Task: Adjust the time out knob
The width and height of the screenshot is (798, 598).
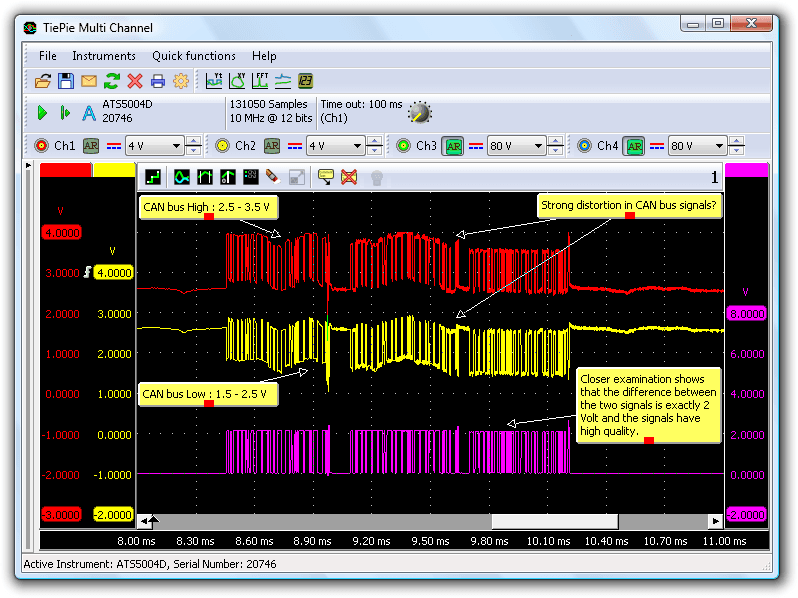Action: pyautogui.click(x=420, y=112)
